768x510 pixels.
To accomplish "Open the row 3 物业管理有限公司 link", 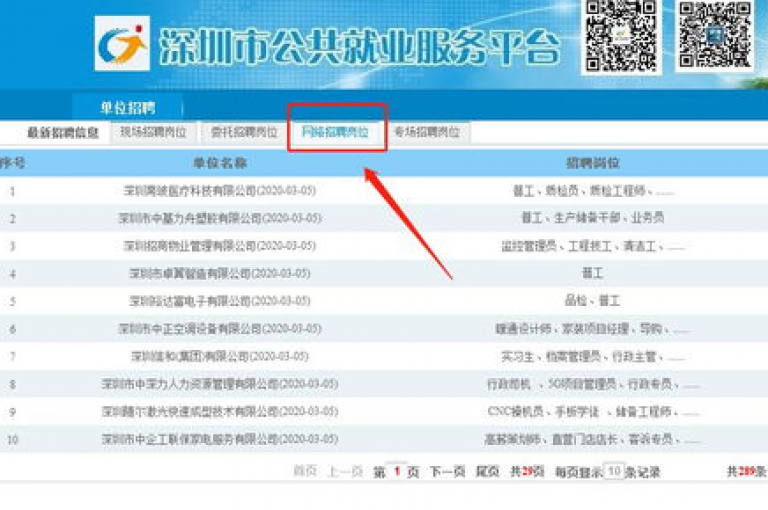I will tap(220, 245).
